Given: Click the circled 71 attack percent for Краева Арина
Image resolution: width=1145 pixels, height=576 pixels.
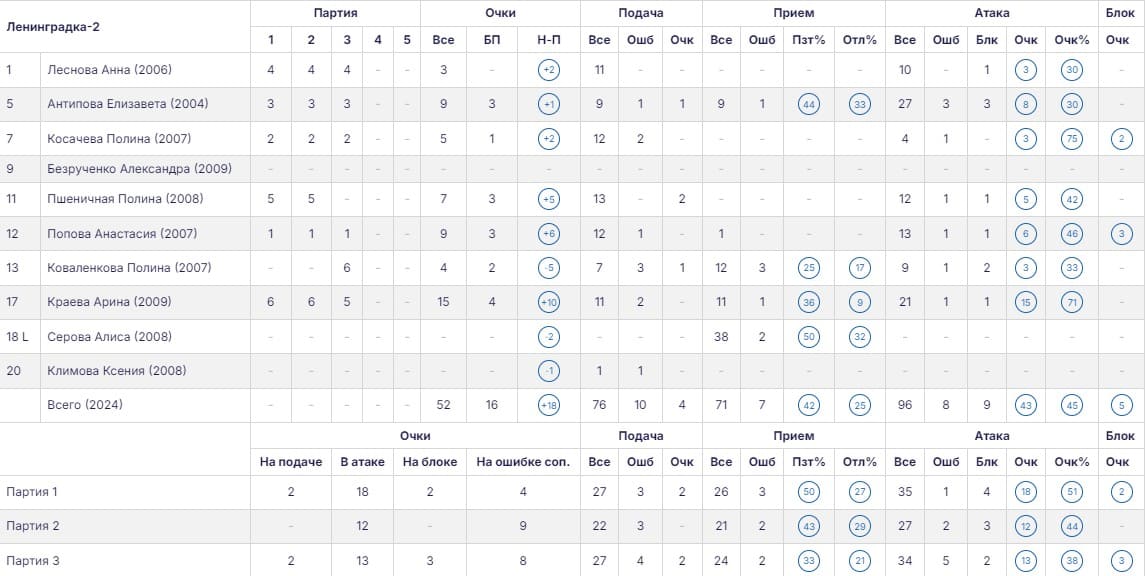Looking at the screenshot, I should tap(1071, 302).
